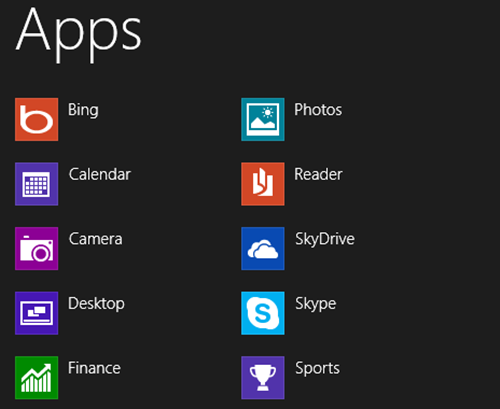Select the Photos label text
Image resolution: width=500 pixels, height=409 pixels.
[x=318, y=110]
